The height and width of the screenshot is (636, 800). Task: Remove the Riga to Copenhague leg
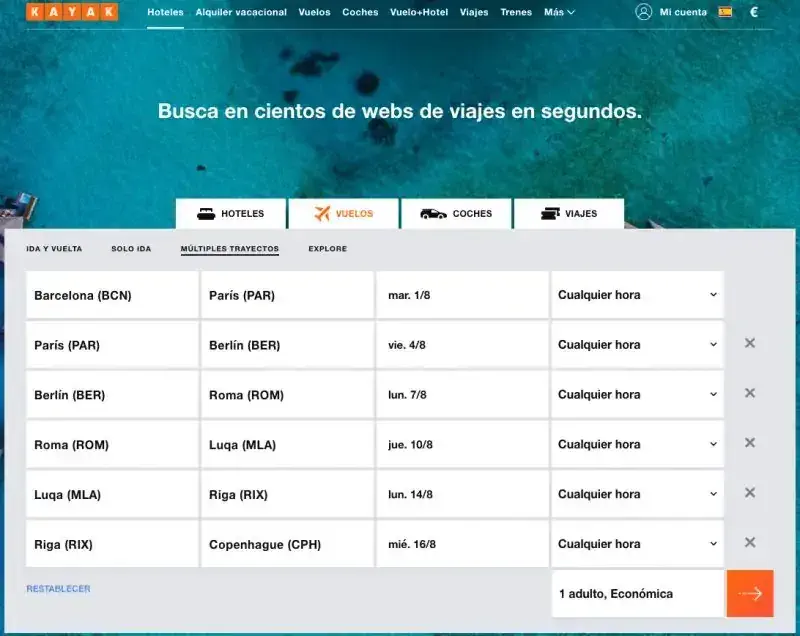pos(749,542)
